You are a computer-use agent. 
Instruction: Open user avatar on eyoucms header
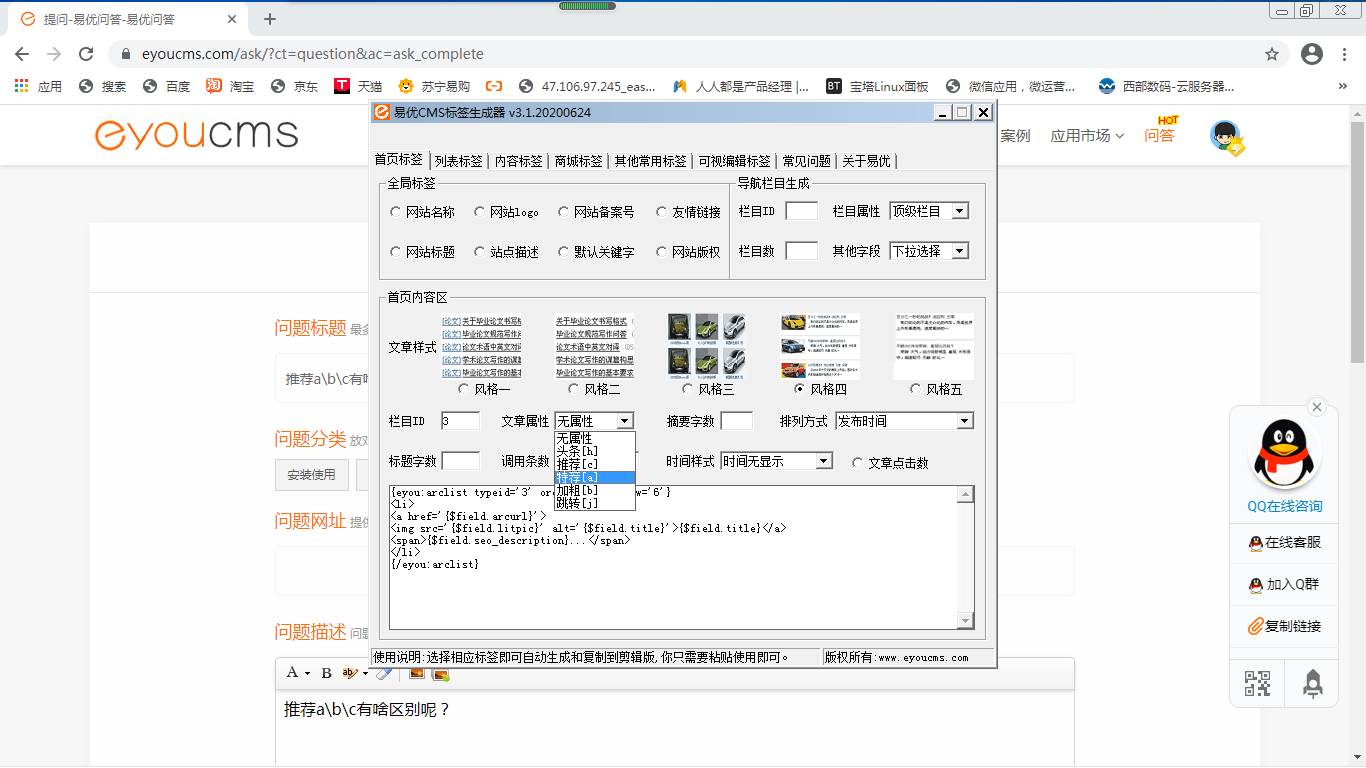click(1225, 136)
